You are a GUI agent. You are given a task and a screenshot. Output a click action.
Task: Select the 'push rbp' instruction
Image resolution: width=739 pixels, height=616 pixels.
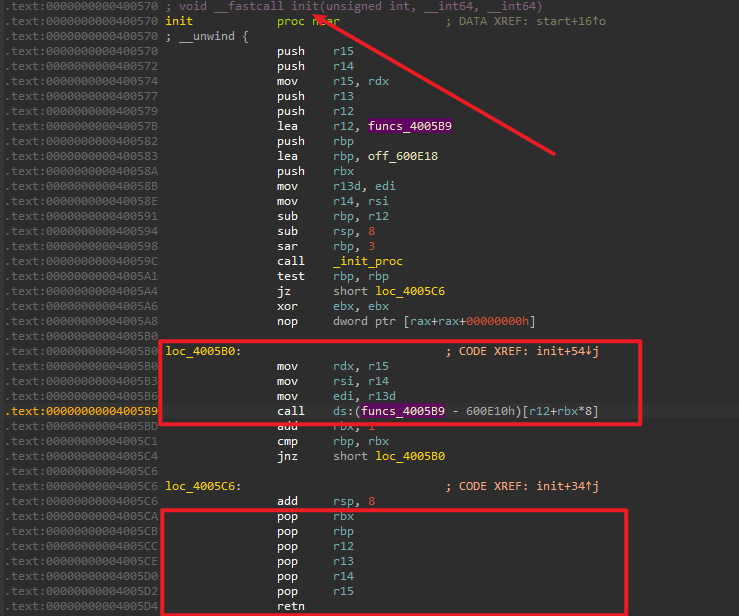(315, 141)
